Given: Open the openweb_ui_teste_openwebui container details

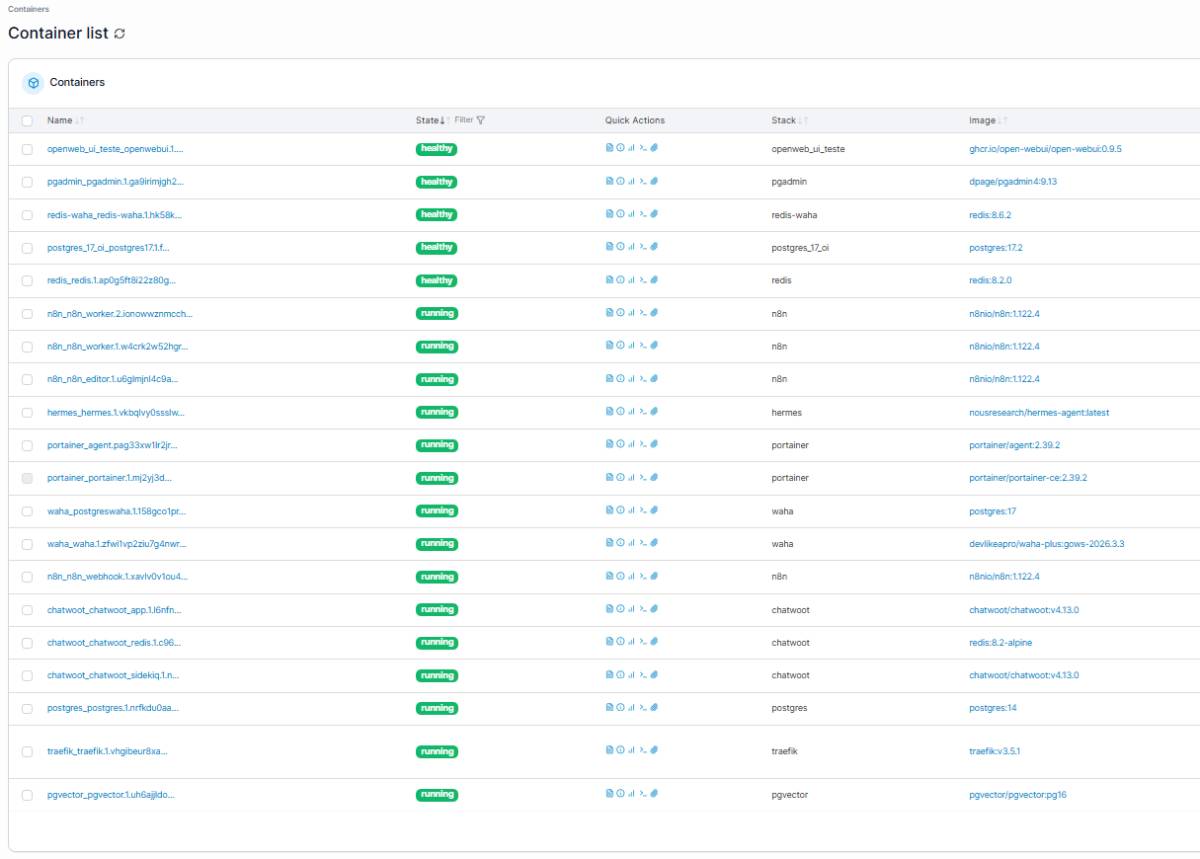Looking at the screenshot, I should click(x=115, y=149).
